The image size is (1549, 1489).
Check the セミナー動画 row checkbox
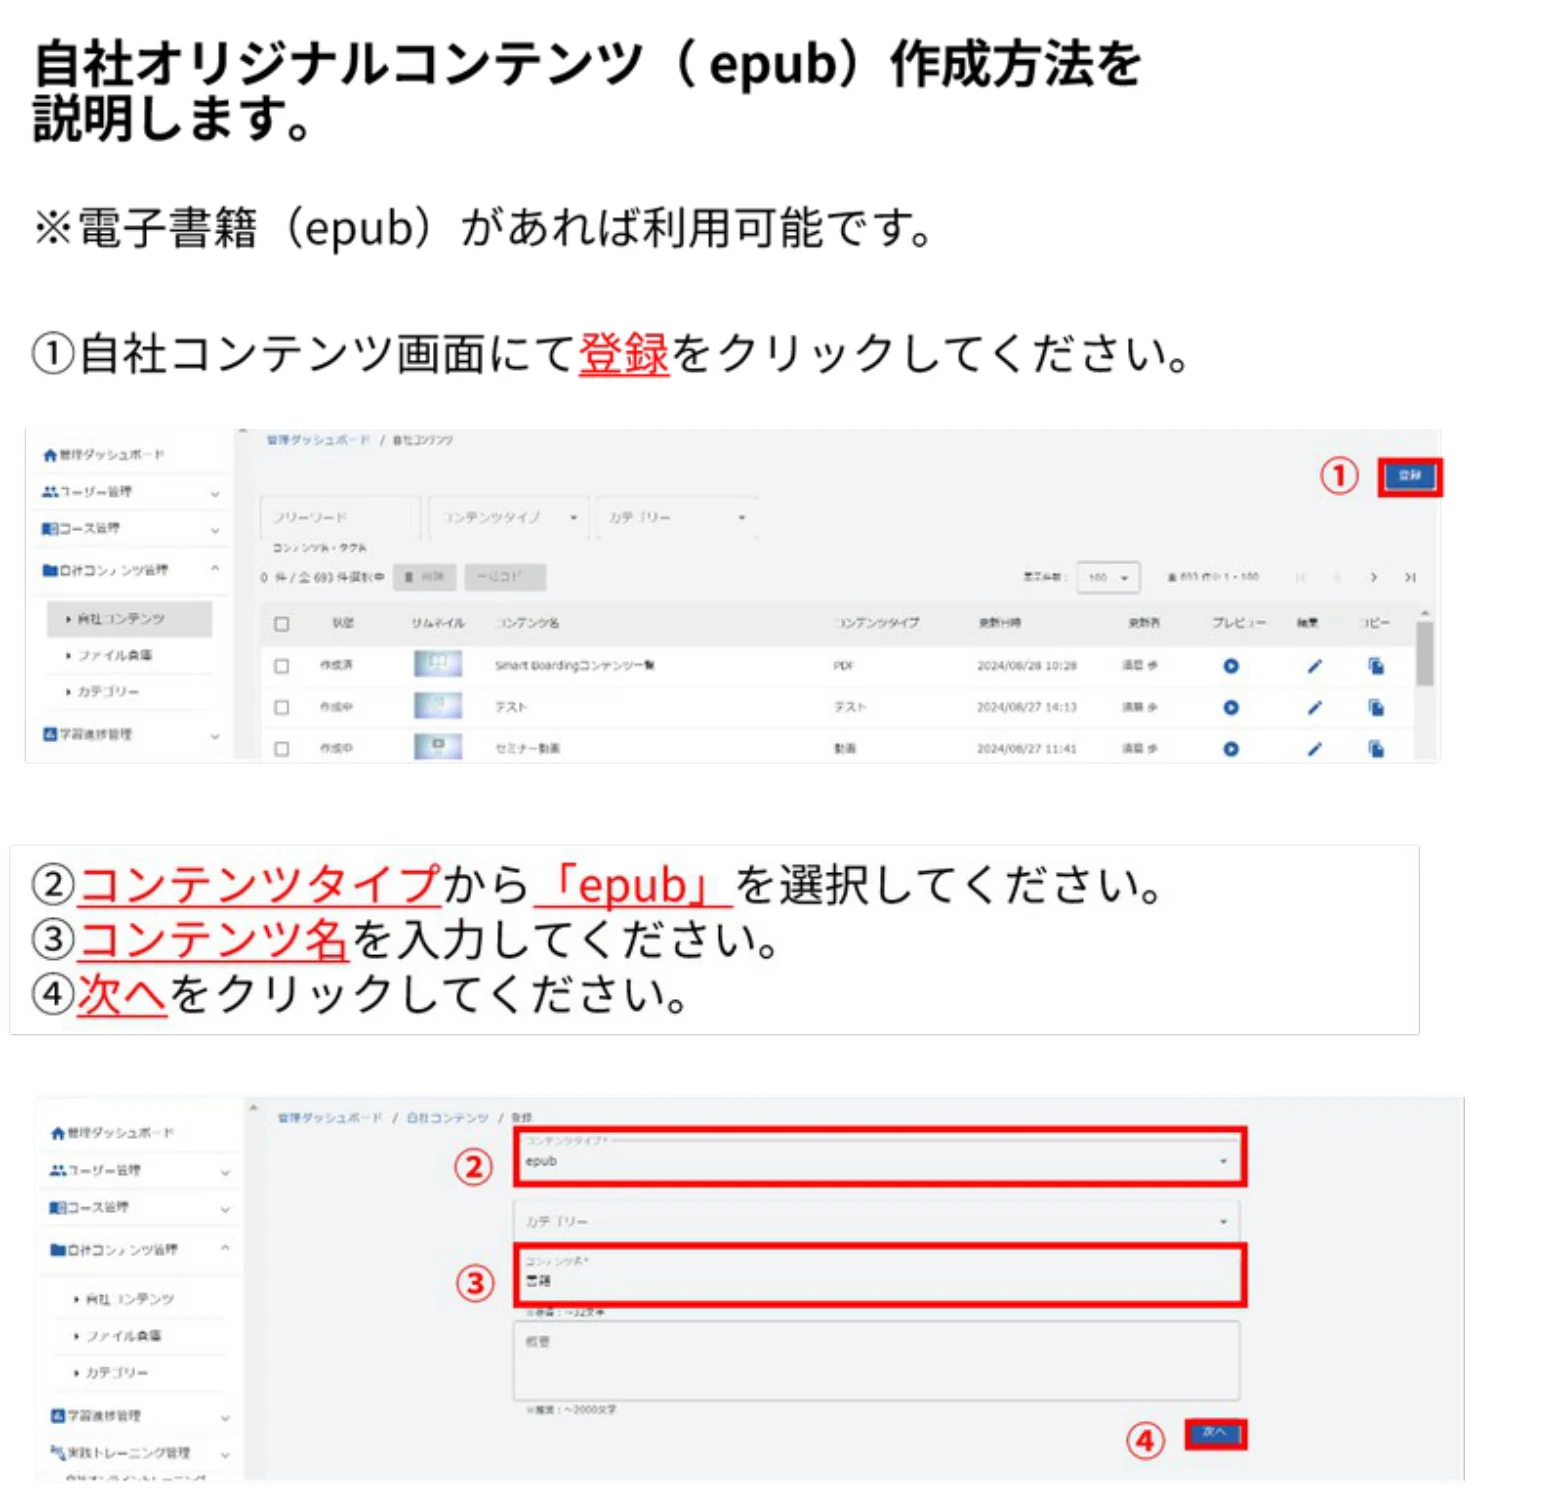point(282,748)
